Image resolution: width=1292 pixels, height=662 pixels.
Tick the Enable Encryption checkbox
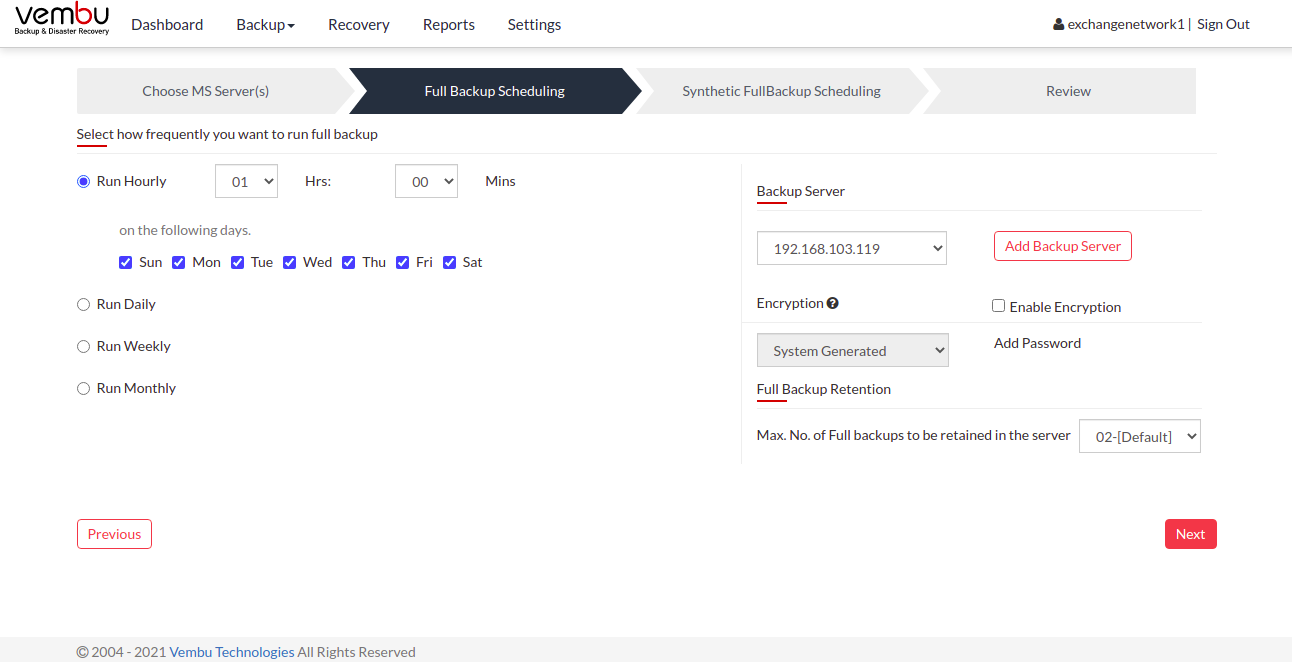pyautogui.click(x=998, y=306)
